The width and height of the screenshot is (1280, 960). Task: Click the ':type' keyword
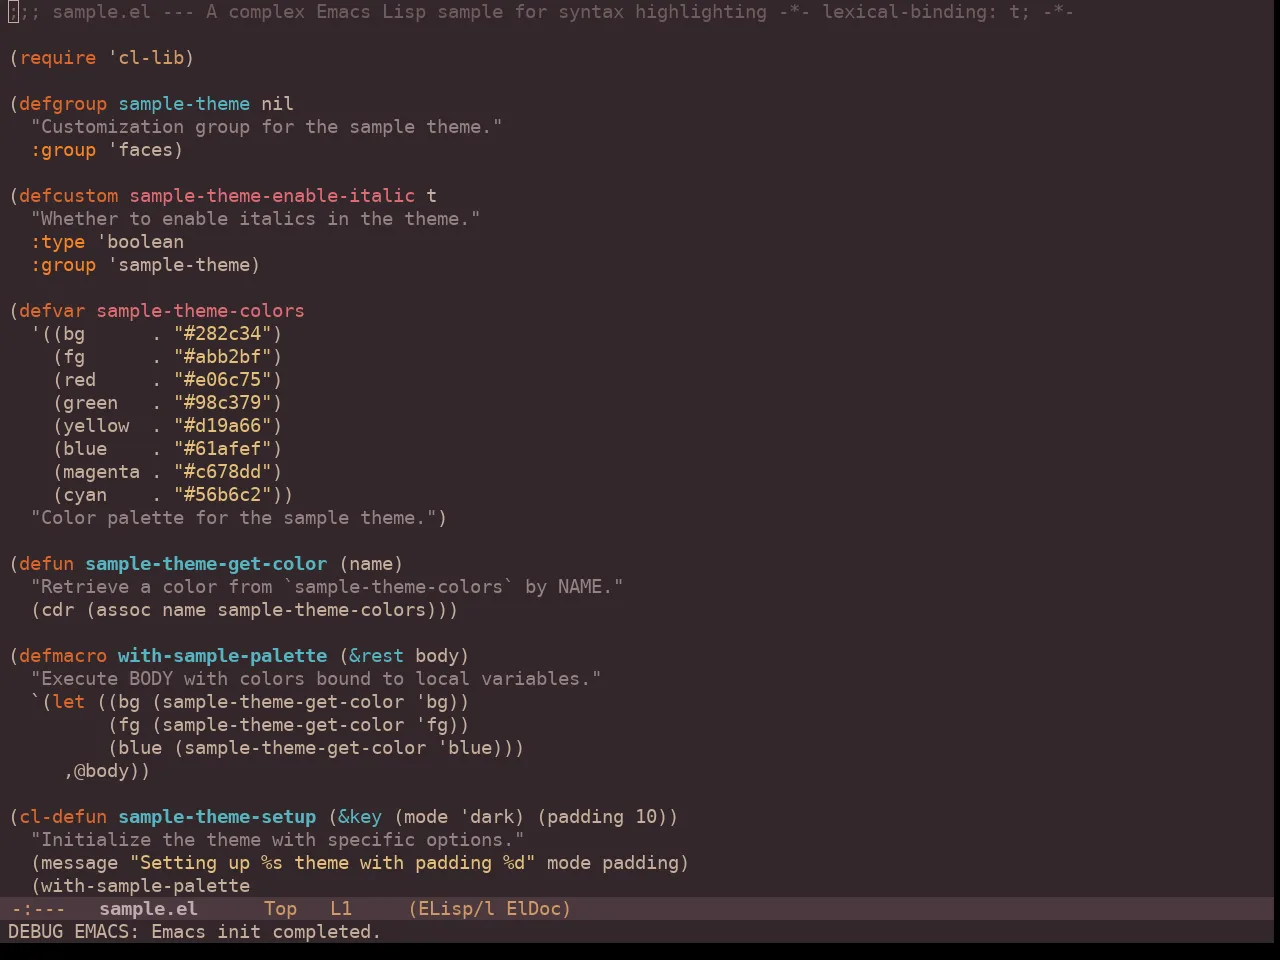coord(58,242)
